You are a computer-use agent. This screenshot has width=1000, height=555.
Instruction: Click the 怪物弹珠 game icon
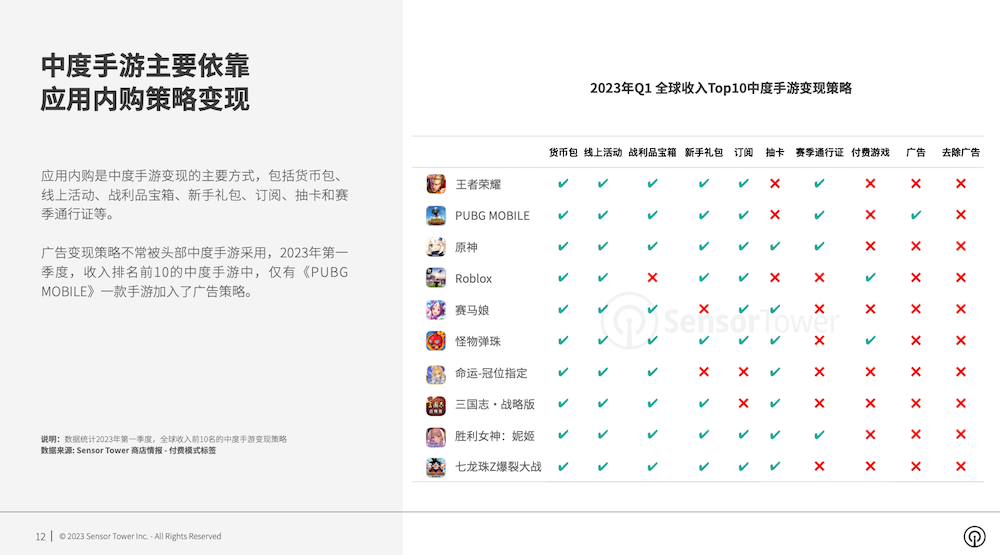(x=436, y=341)
